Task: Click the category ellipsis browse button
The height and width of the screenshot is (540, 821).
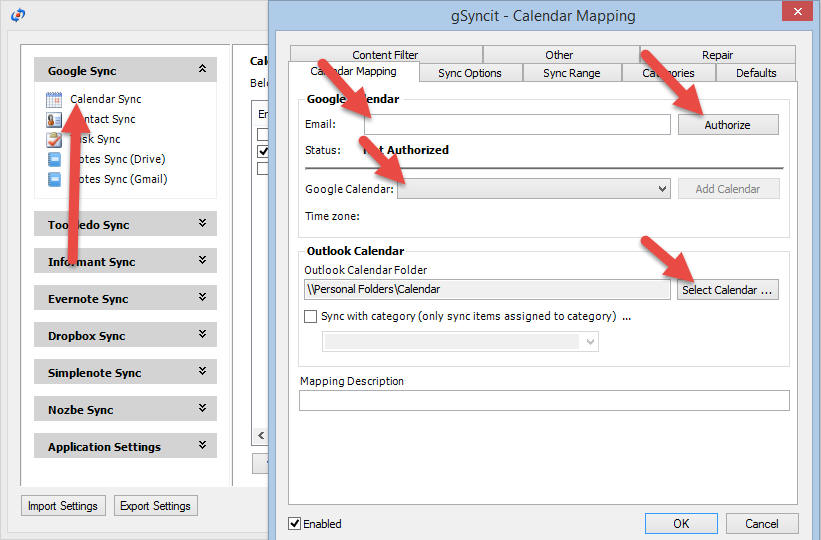Action: (627, 316)
